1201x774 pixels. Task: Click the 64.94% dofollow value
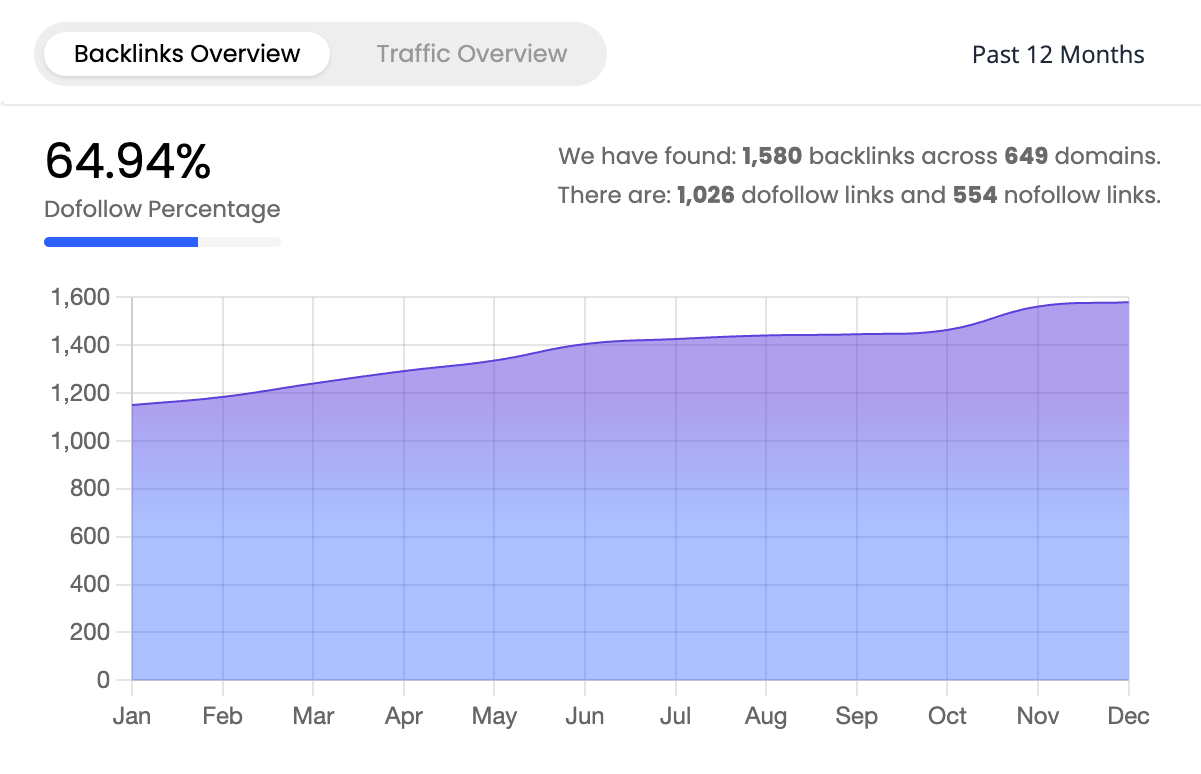pos(128,162)
